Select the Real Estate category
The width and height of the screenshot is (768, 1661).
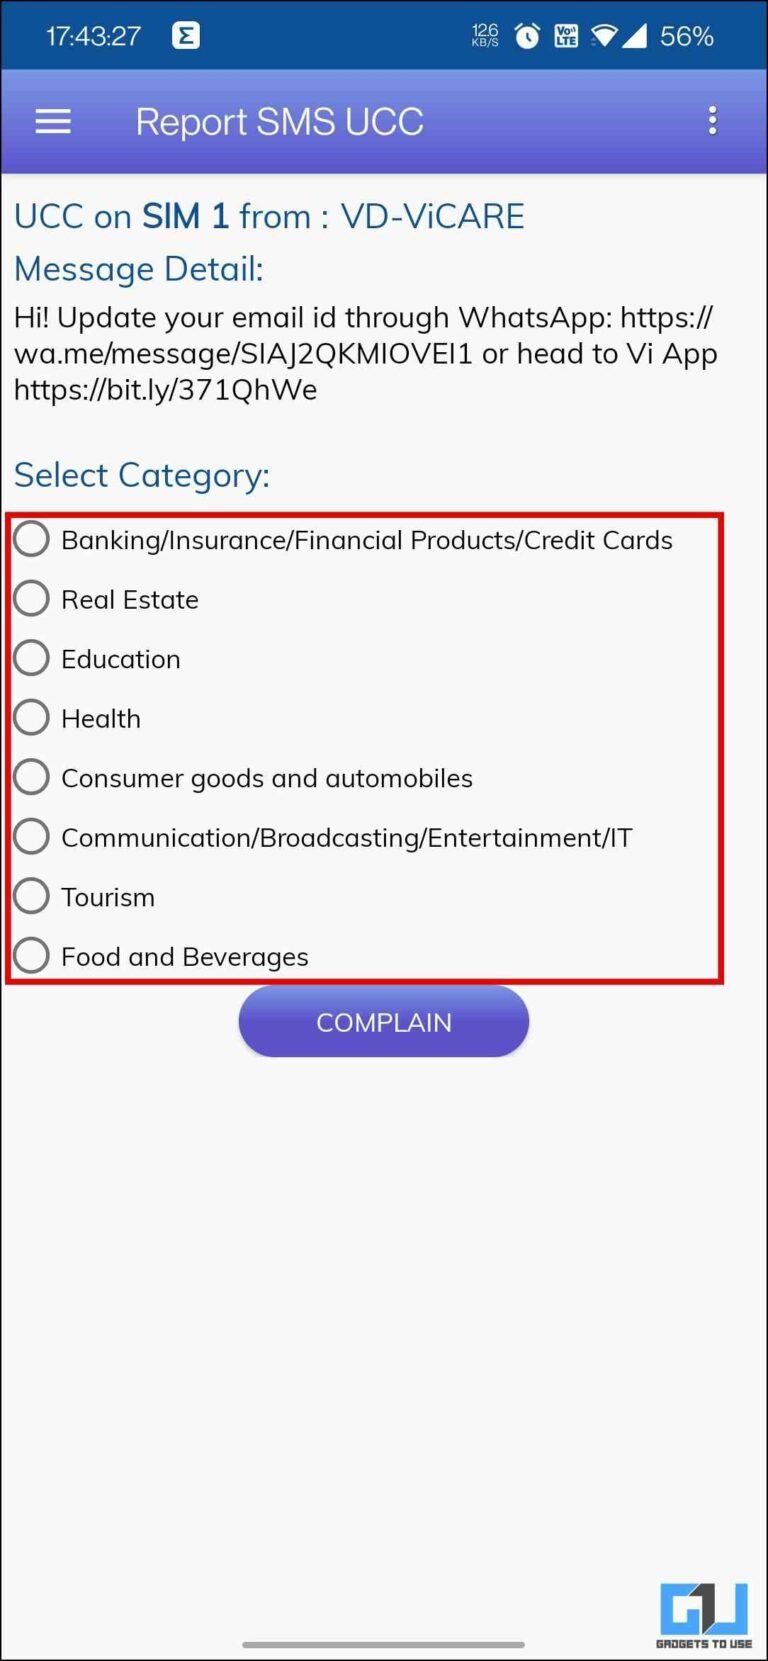click(31, 598)
